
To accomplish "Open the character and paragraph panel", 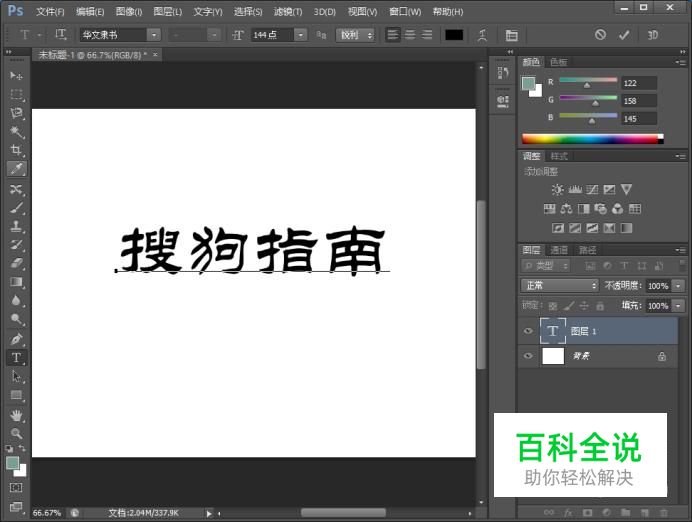I will coord(511,35).
